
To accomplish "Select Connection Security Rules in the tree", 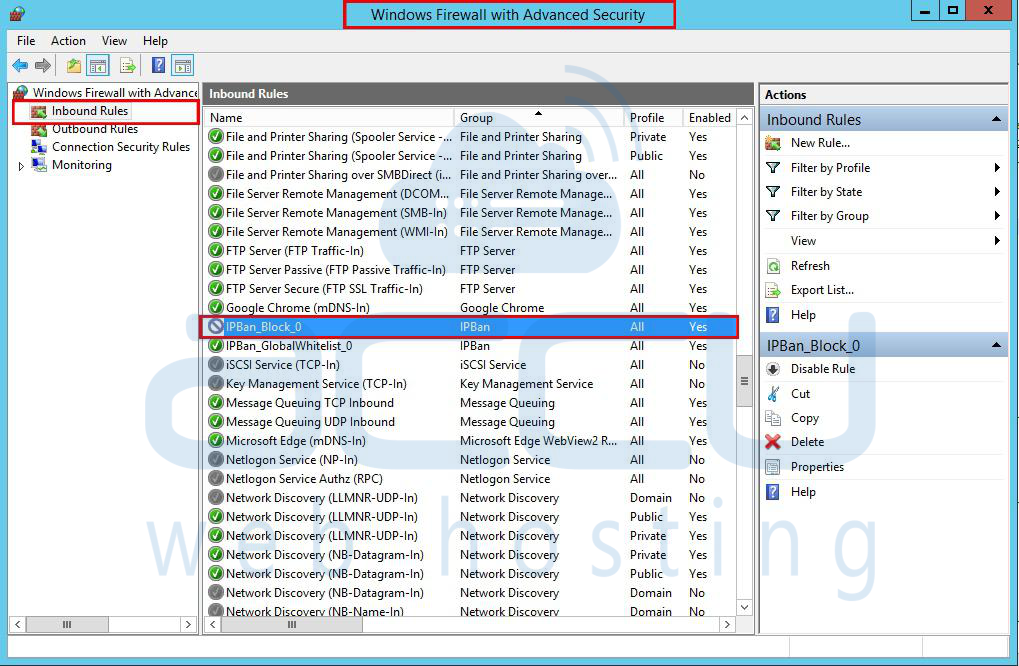I will tap(121, 147).
